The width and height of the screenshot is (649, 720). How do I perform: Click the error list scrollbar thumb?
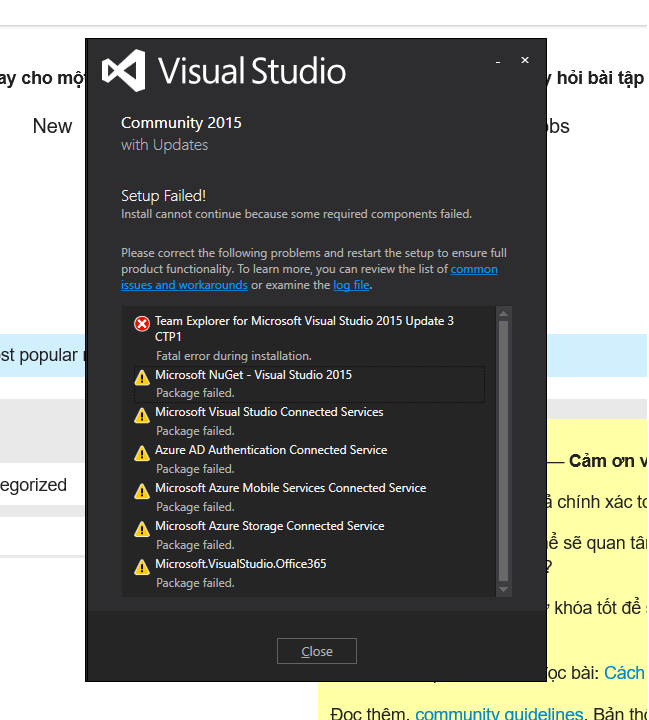point(503,451)
